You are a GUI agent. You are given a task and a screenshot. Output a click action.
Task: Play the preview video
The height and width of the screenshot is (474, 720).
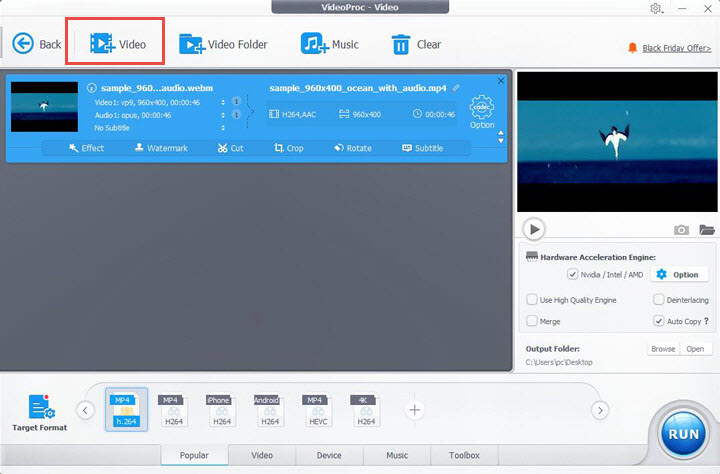pos(534,229)
